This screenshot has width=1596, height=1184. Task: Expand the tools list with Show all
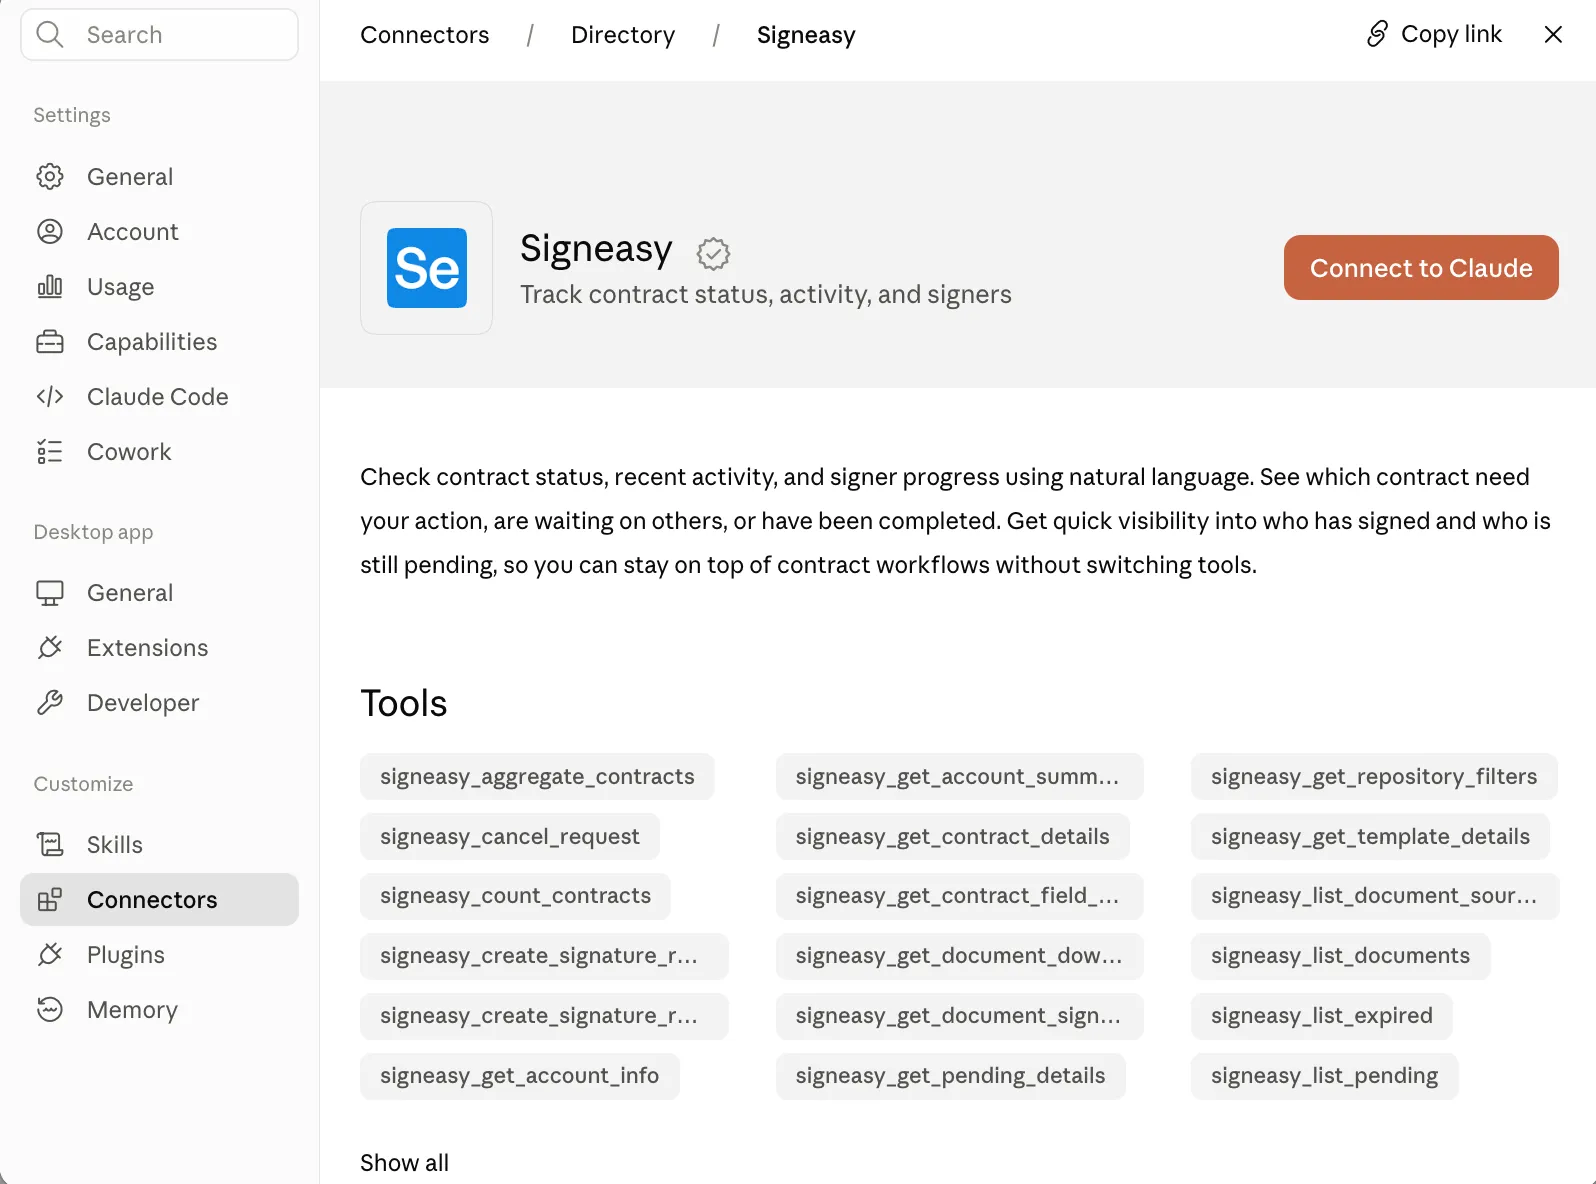(x=404, y=1163)
